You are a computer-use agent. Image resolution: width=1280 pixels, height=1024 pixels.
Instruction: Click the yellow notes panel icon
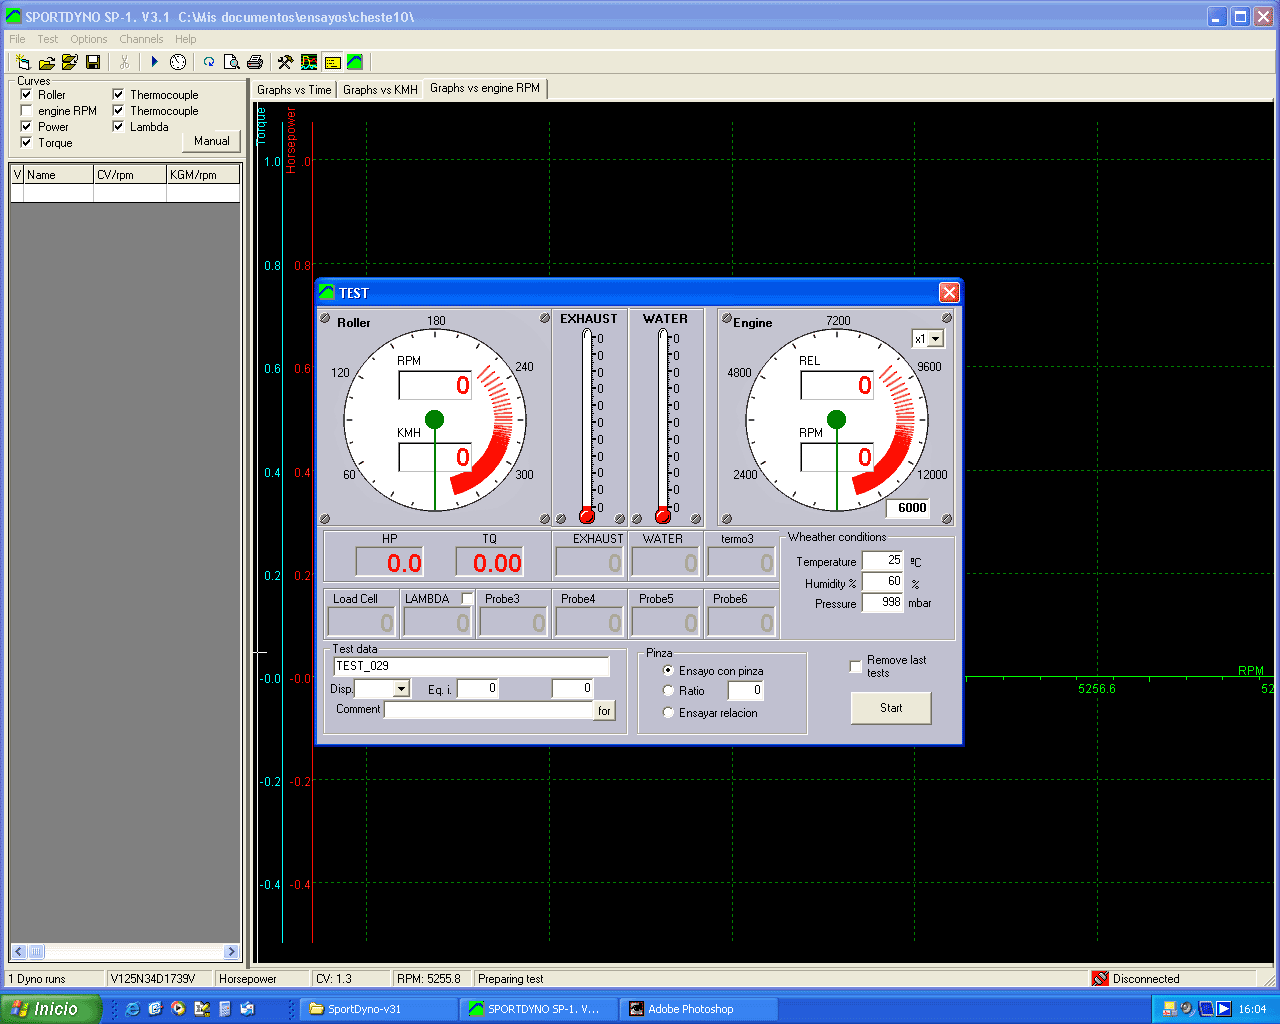[332, 62]
